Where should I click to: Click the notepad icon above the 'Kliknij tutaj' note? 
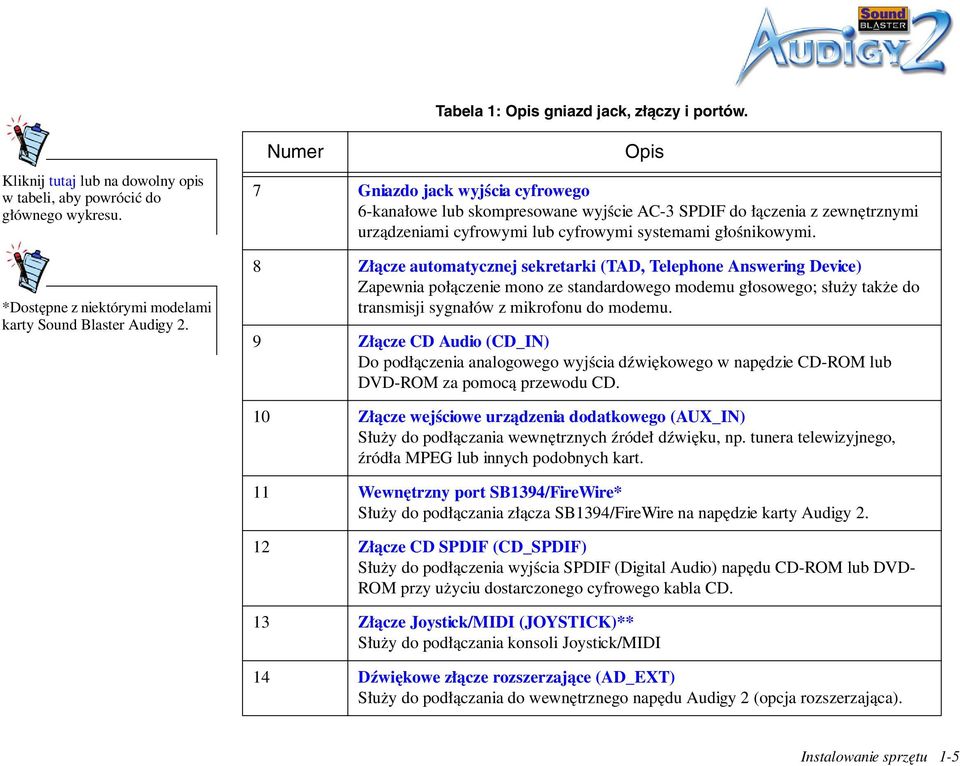[28, 140]
